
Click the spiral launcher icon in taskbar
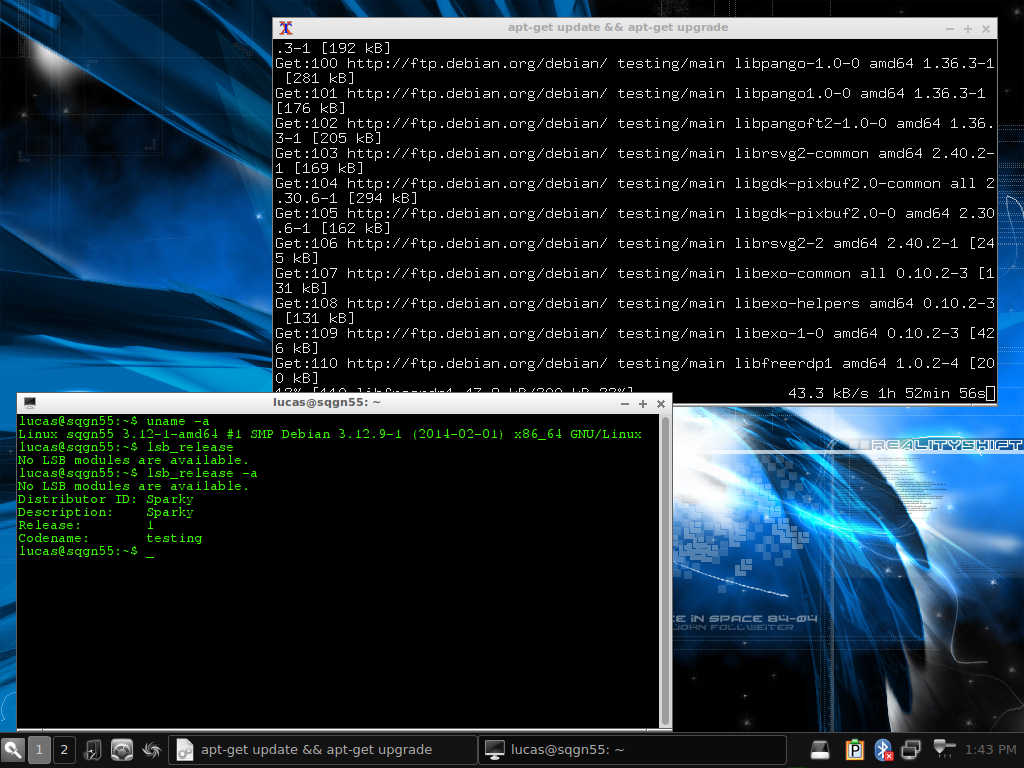pos(152,750)
